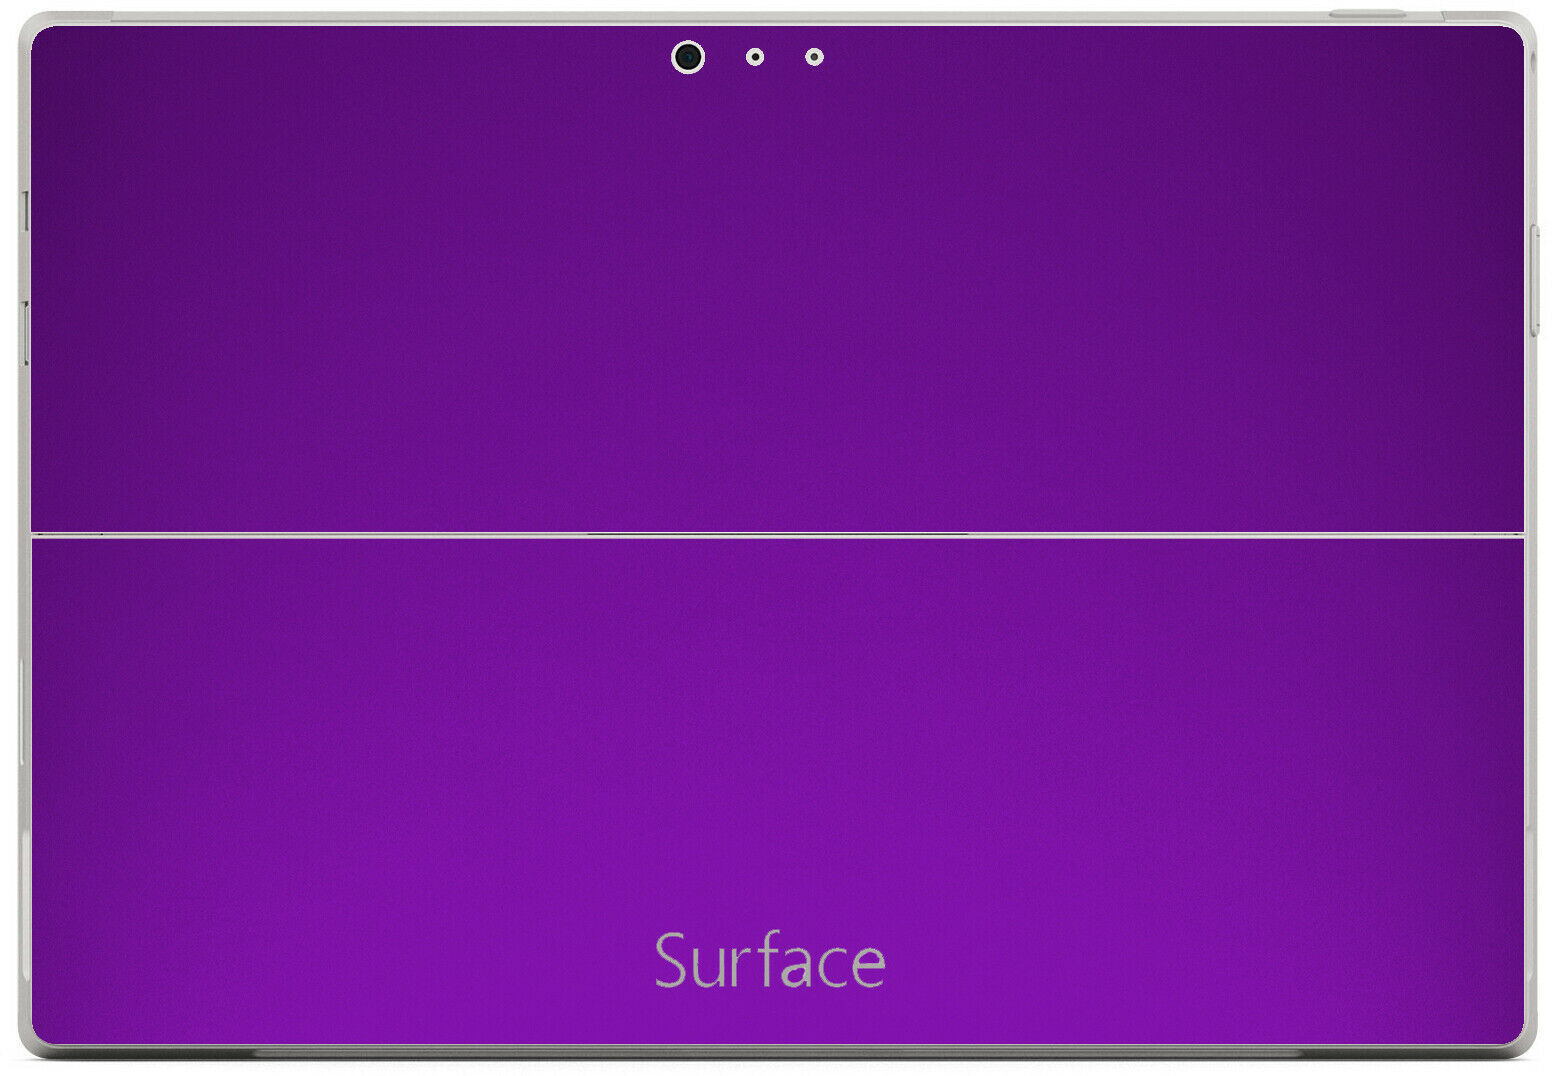Image resolution: width=1552 pixels, height=1076 pixels.
Task: Click the Surface logo text
Action: [769, 961]
